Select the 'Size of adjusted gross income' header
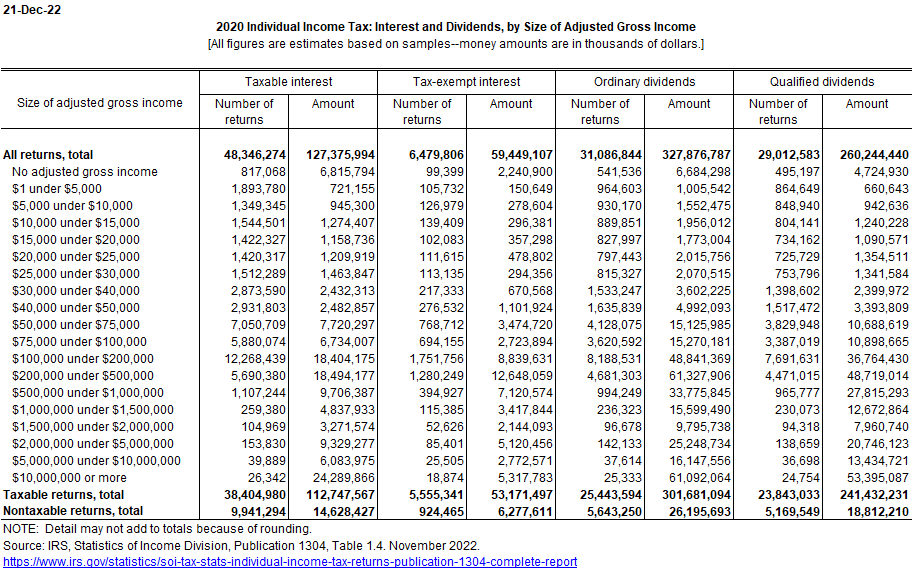912x570 pixels. [100, 103]
